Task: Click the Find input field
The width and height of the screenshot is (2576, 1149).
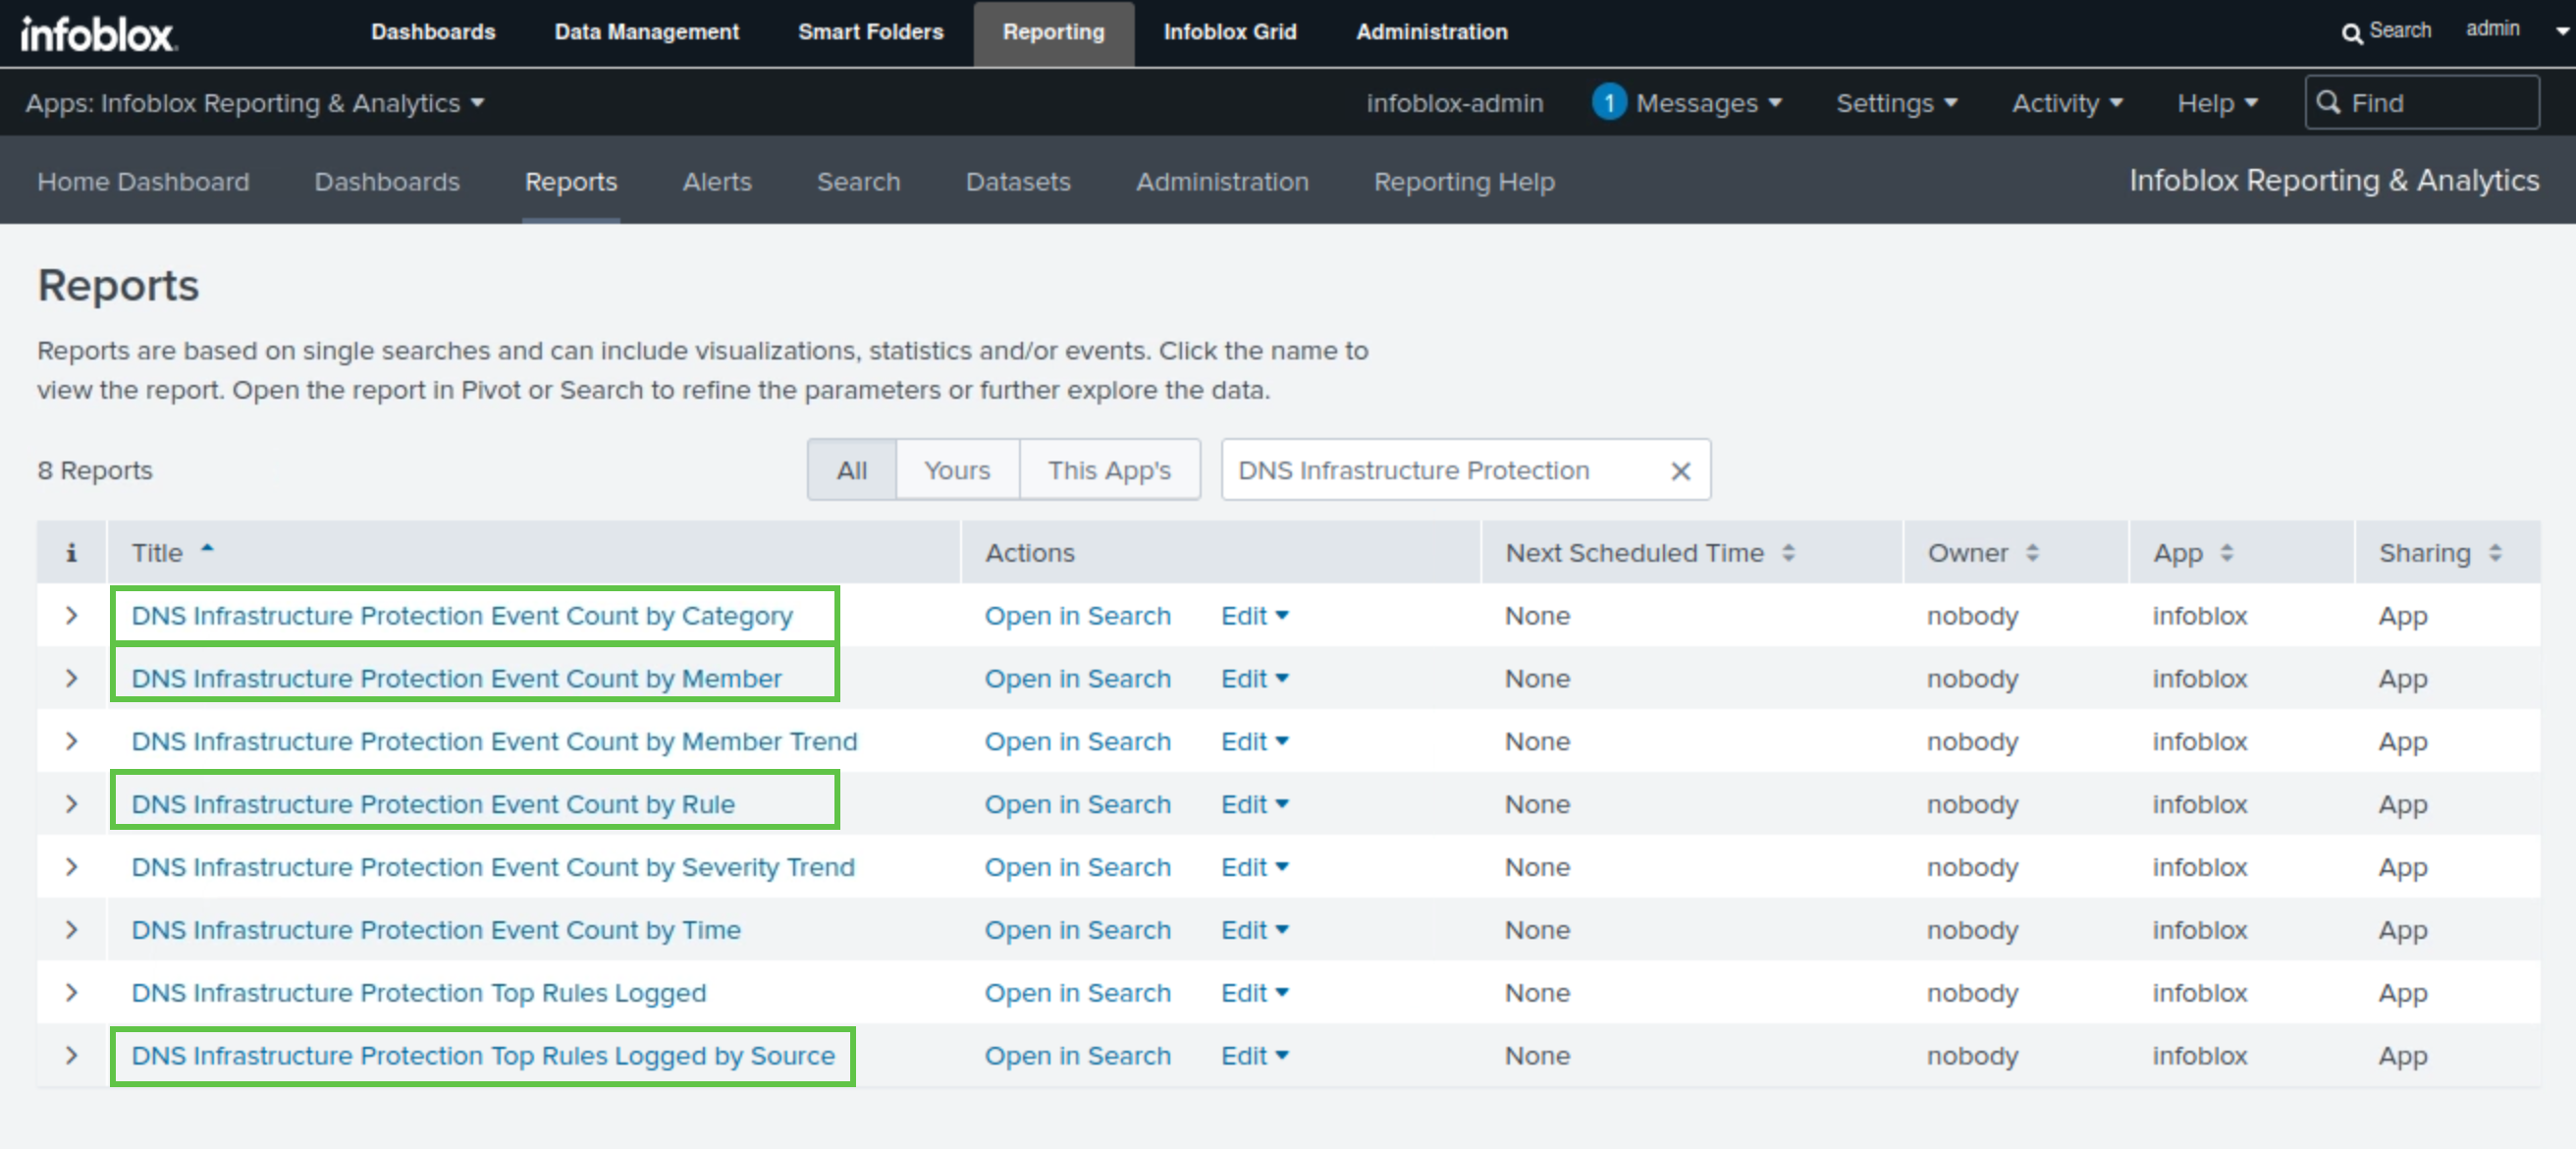Action: click(x=2421, y=103)
